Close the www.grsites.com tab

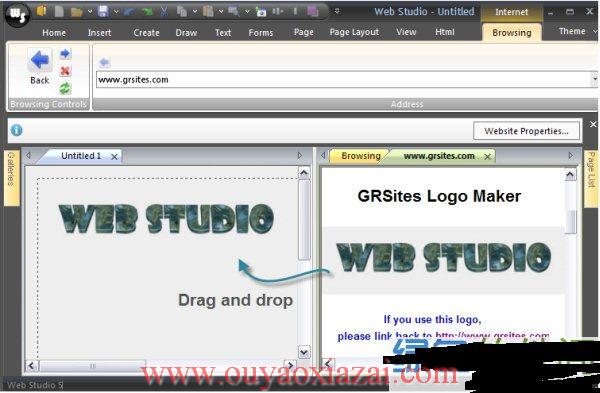[x=488, y=157]
